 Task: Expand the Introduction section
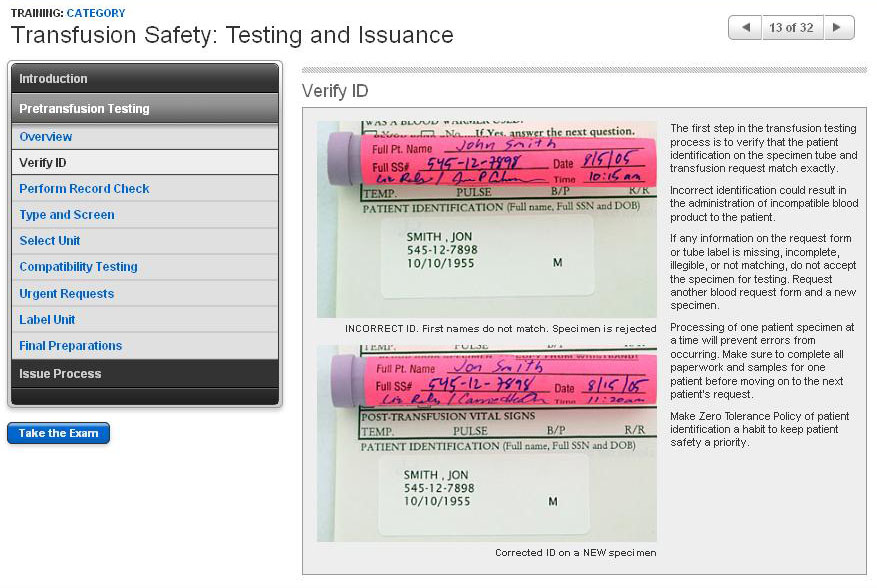click(x=145, y=79)
